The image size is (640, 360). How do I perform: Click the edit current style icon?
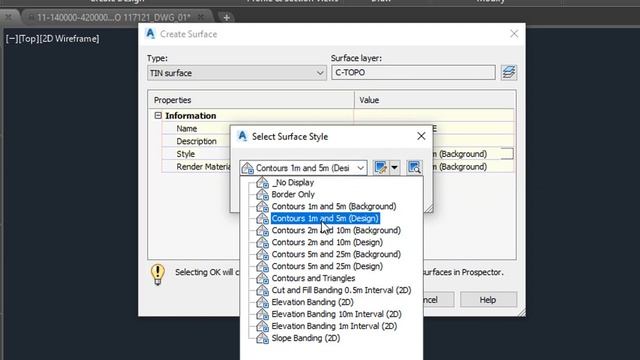point(381,167)
